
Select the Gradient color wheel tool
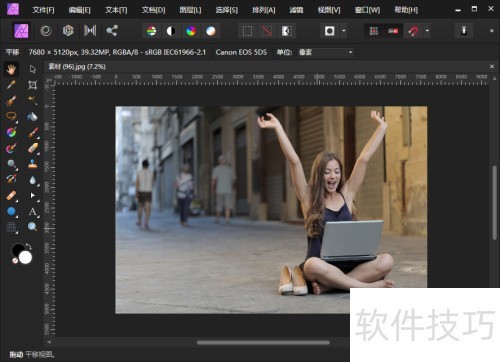(11, 132)
